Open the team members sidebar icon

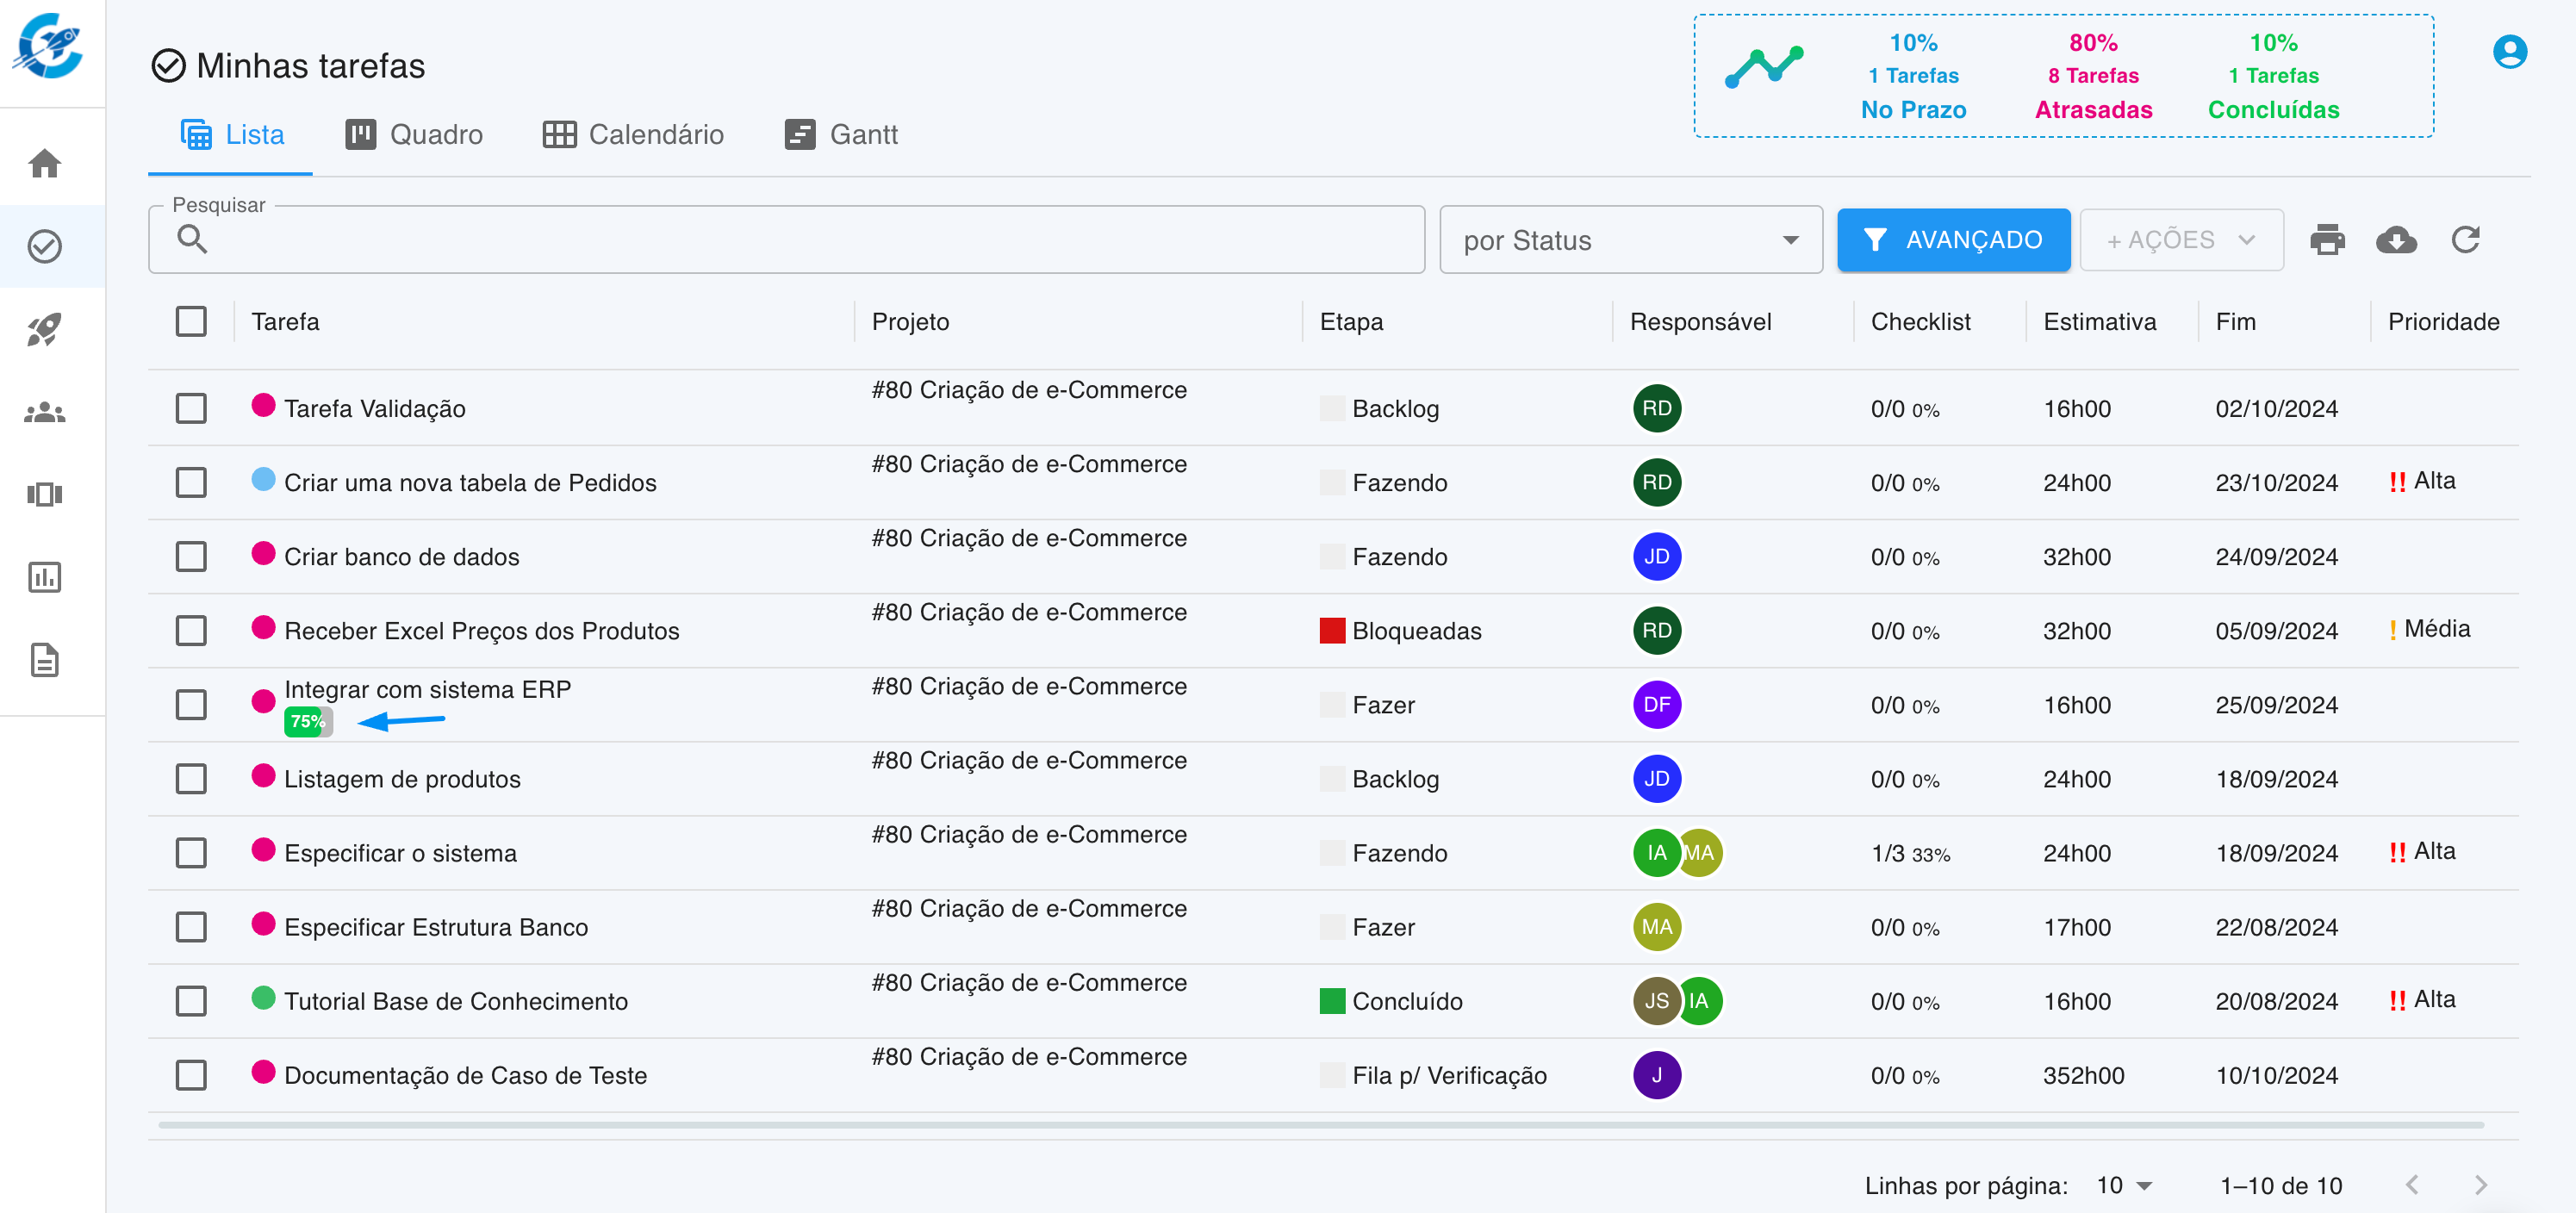45,412
